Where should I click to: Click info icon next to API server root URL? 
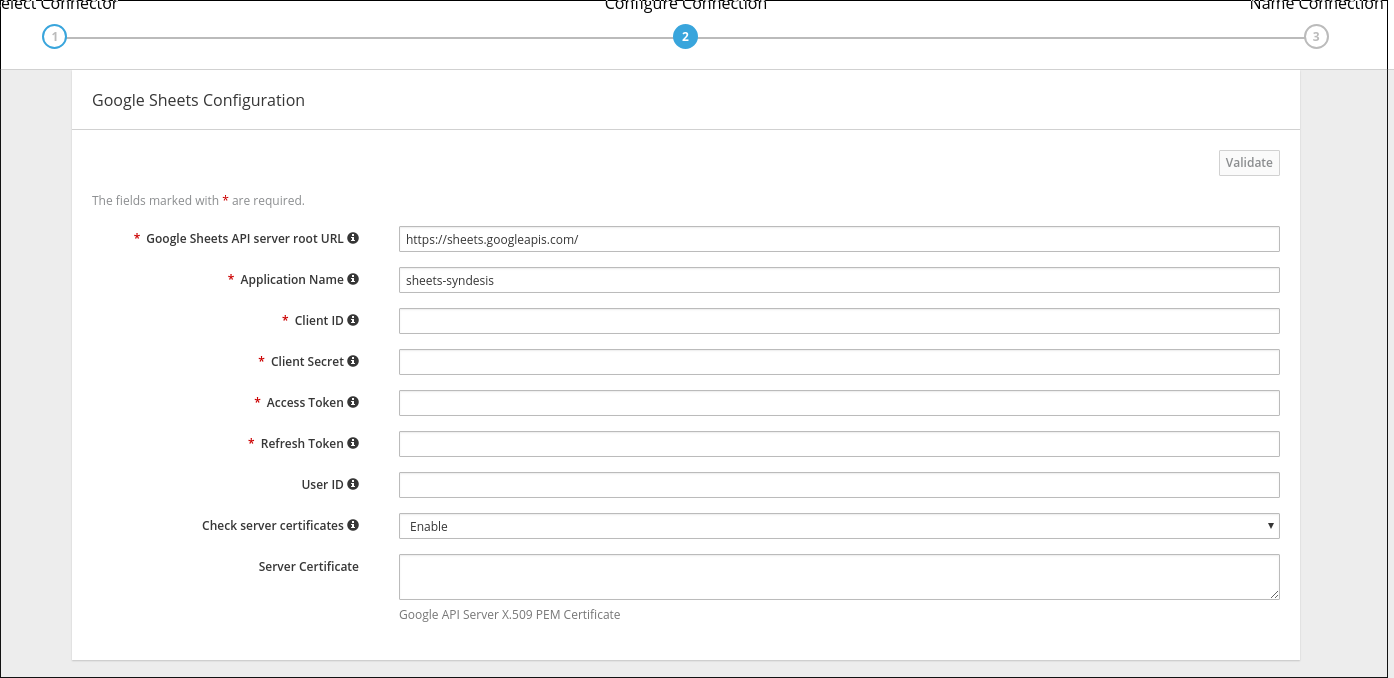353,238
